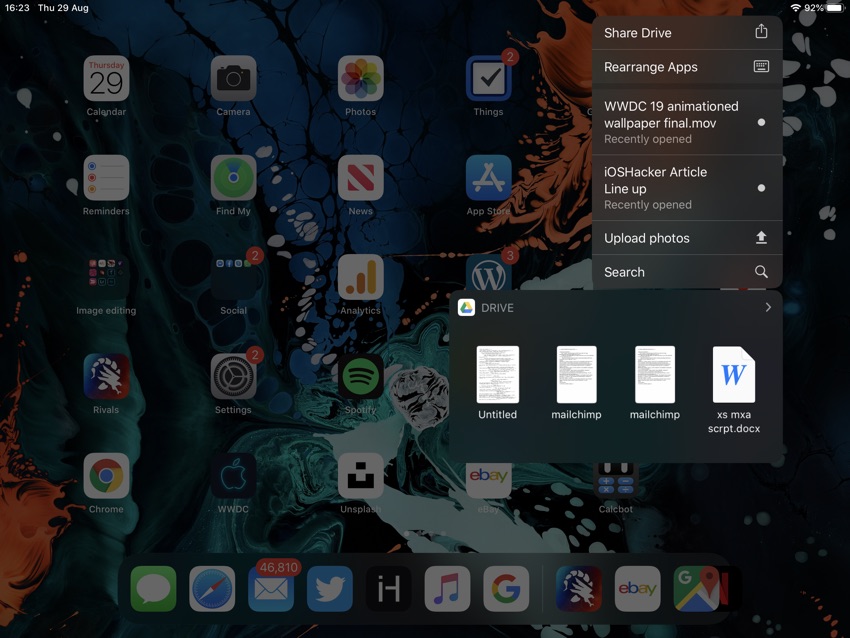Viewport: 850px width, 638px height.
Task: Open WWDC 19 animationed wallpaper final.mov
Action: (x=687, y=122)
